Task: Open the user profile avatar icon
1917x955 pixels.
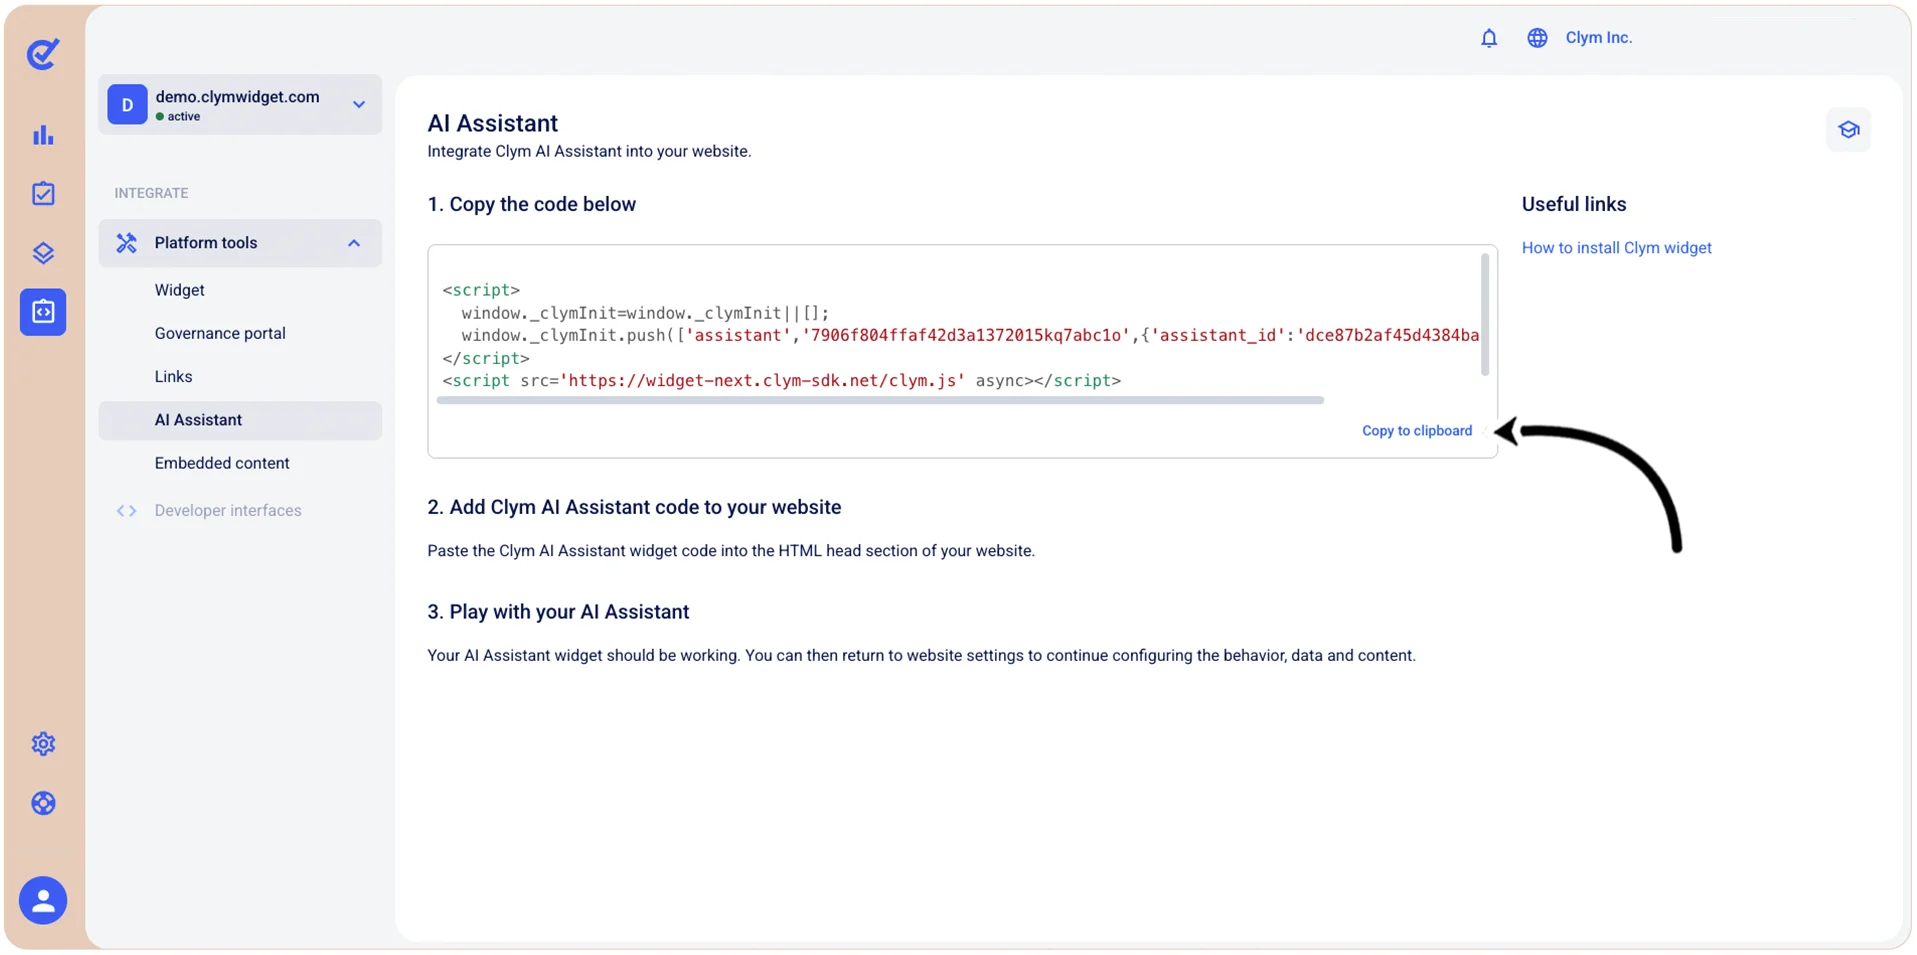Action: point(43,901)
